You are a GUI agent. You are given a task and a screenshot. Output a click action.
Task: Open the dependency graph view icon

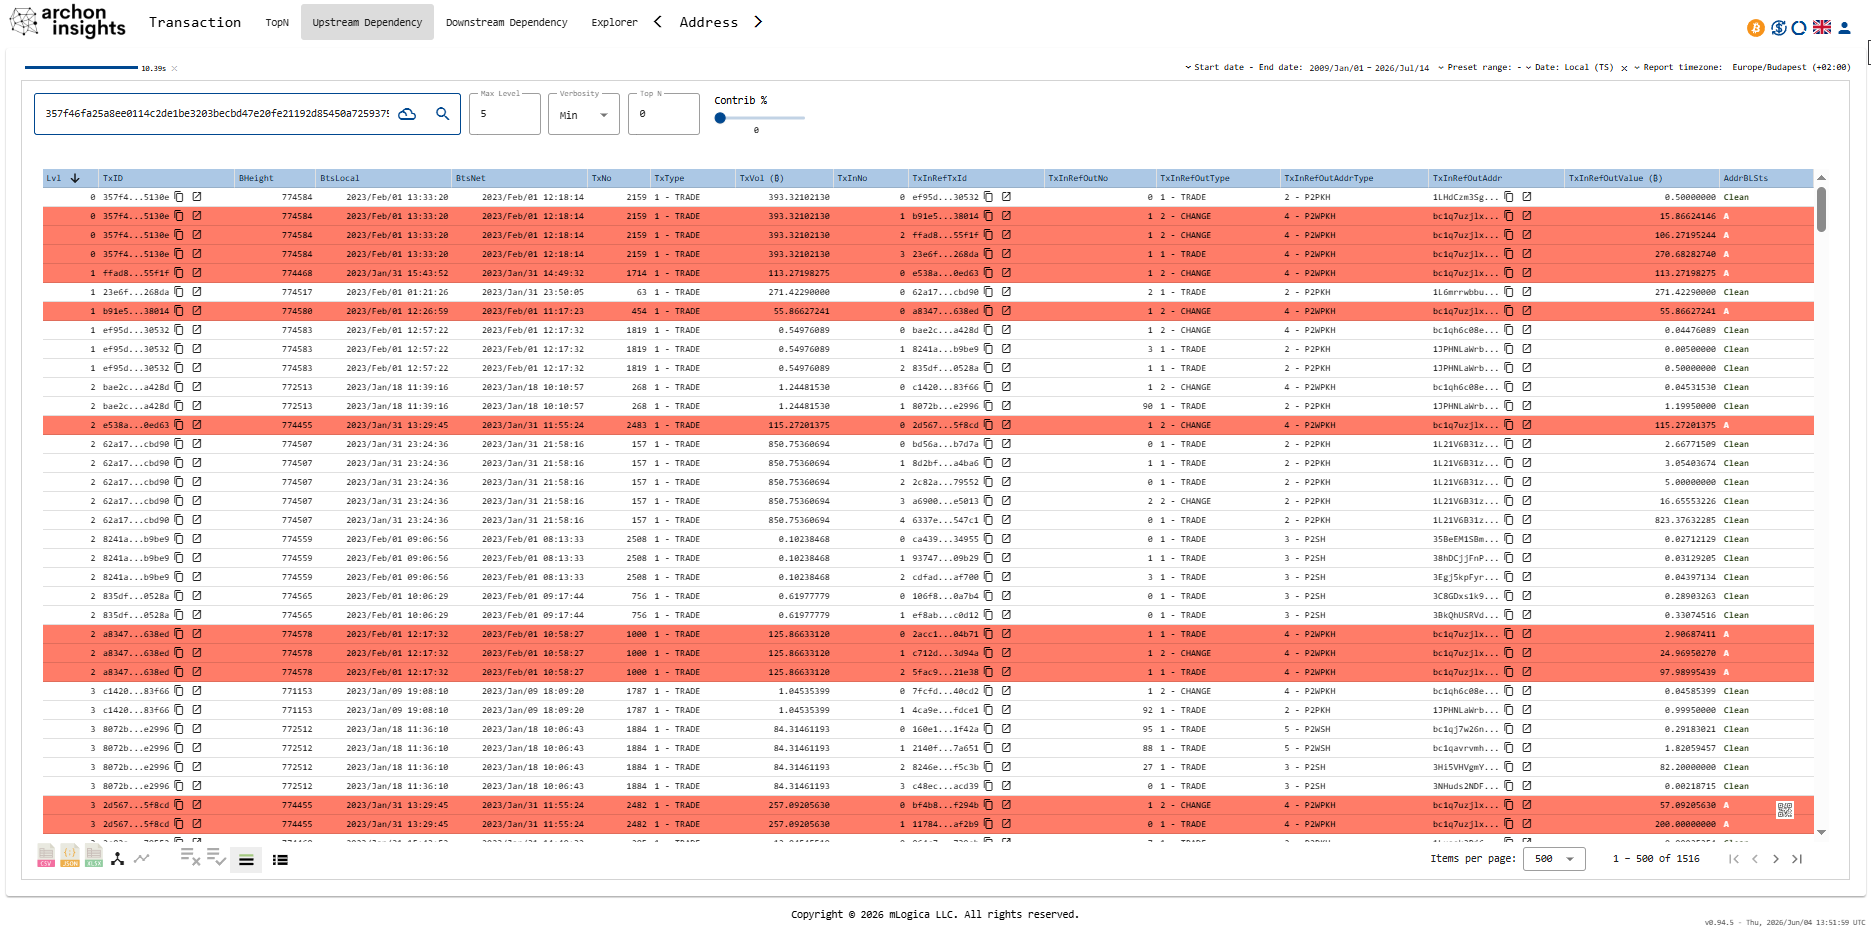coord(118,858)
